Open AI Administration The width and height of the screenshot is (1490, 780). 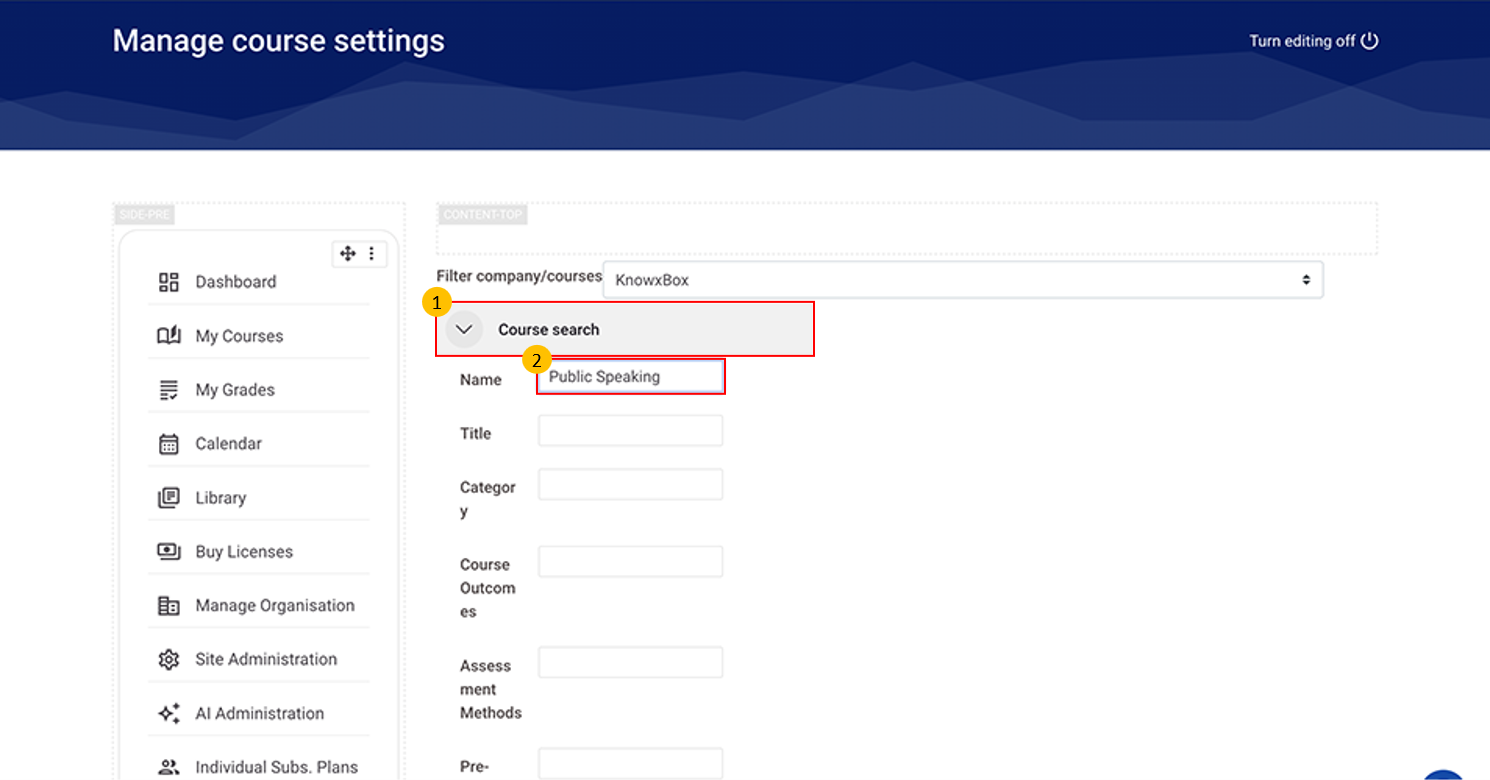pyautogui.click(x=260, y=714)
